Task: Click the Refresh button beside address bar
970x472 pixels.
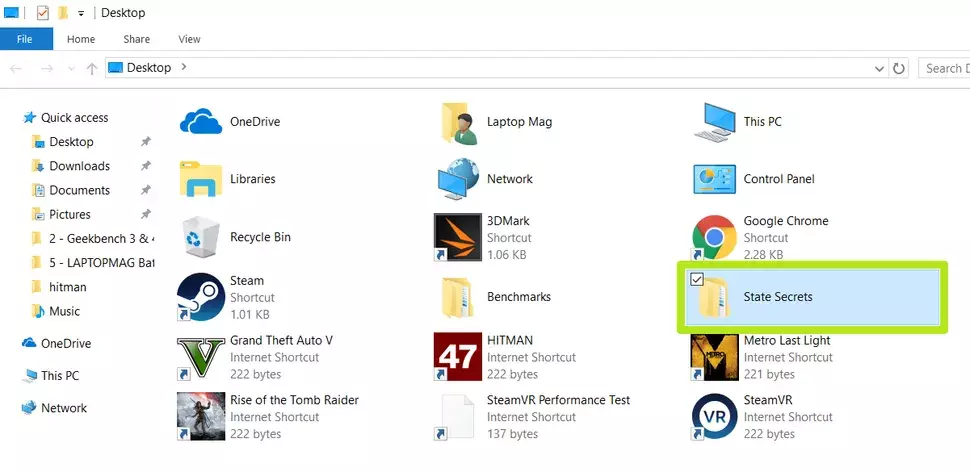Action: 899,68
